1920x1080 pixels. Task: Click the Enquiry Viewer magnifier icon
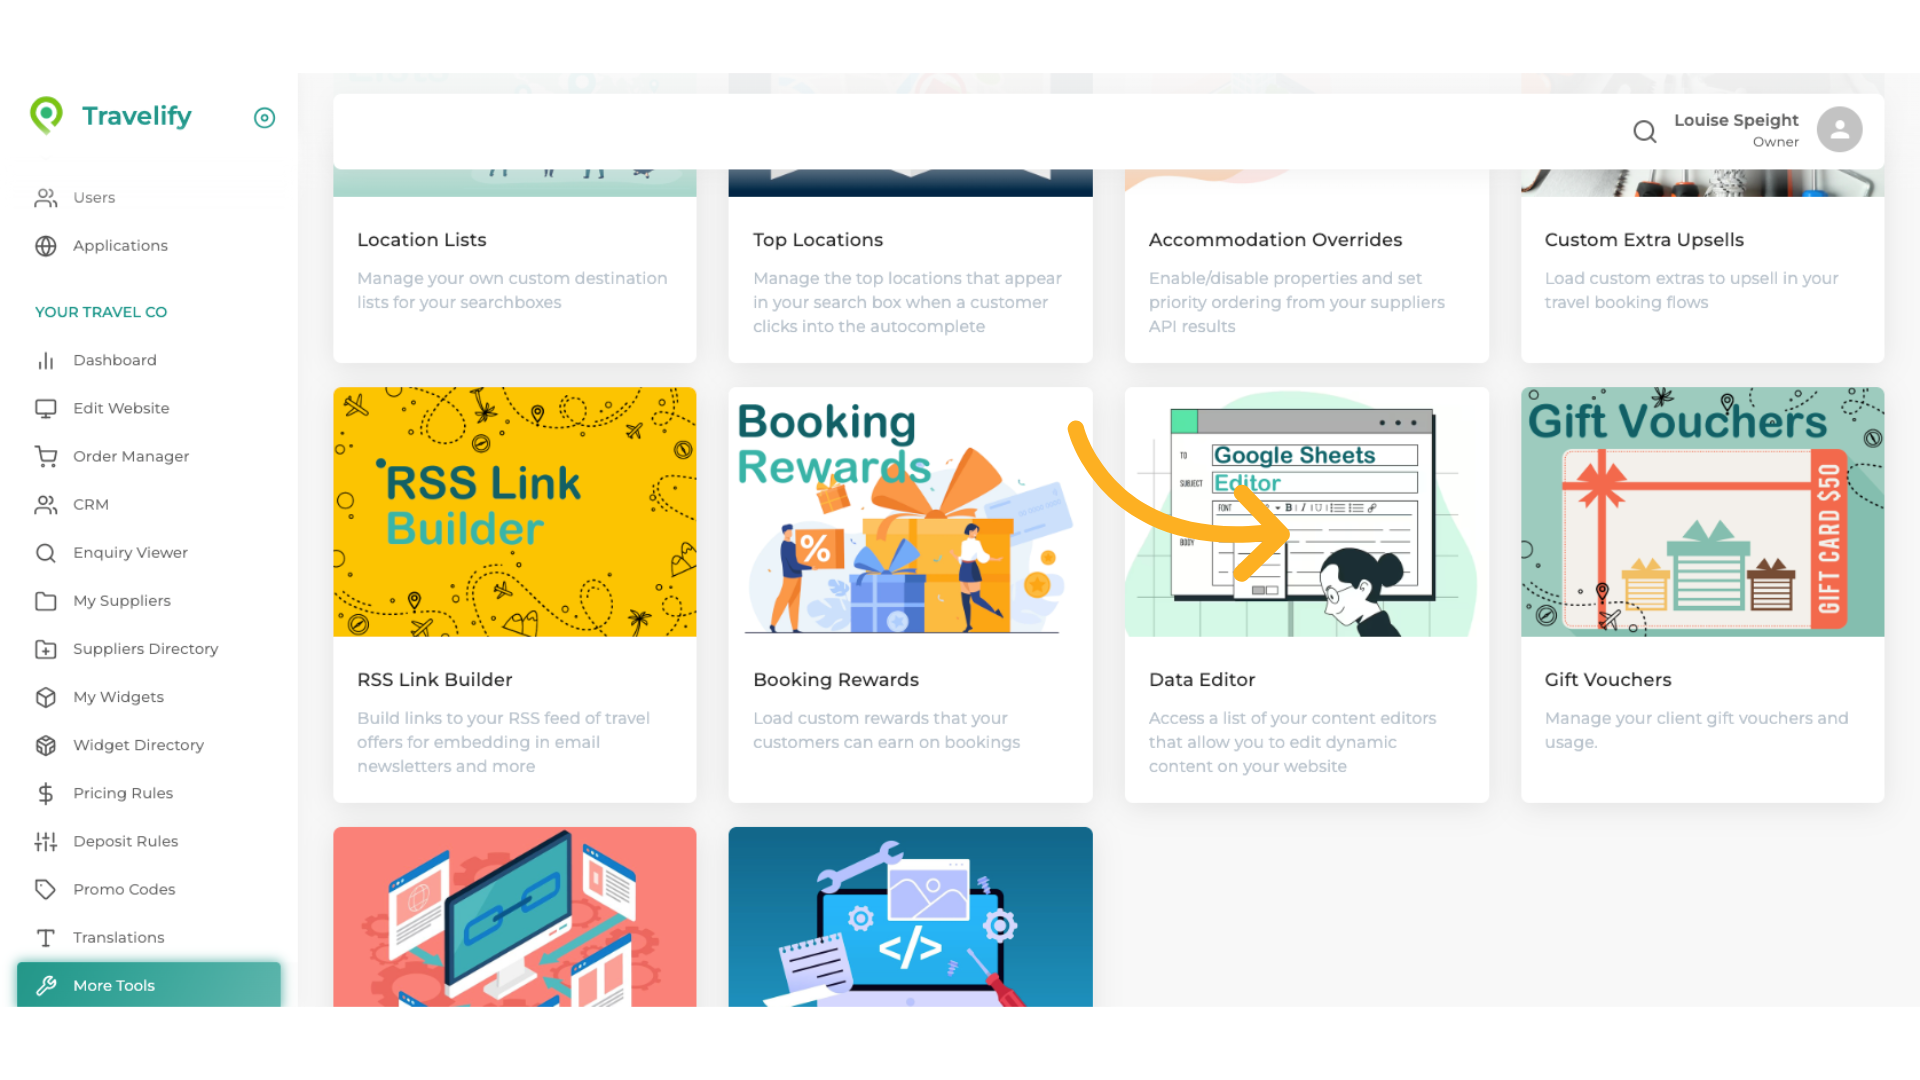pyautogui.click(x=46, y=552)
